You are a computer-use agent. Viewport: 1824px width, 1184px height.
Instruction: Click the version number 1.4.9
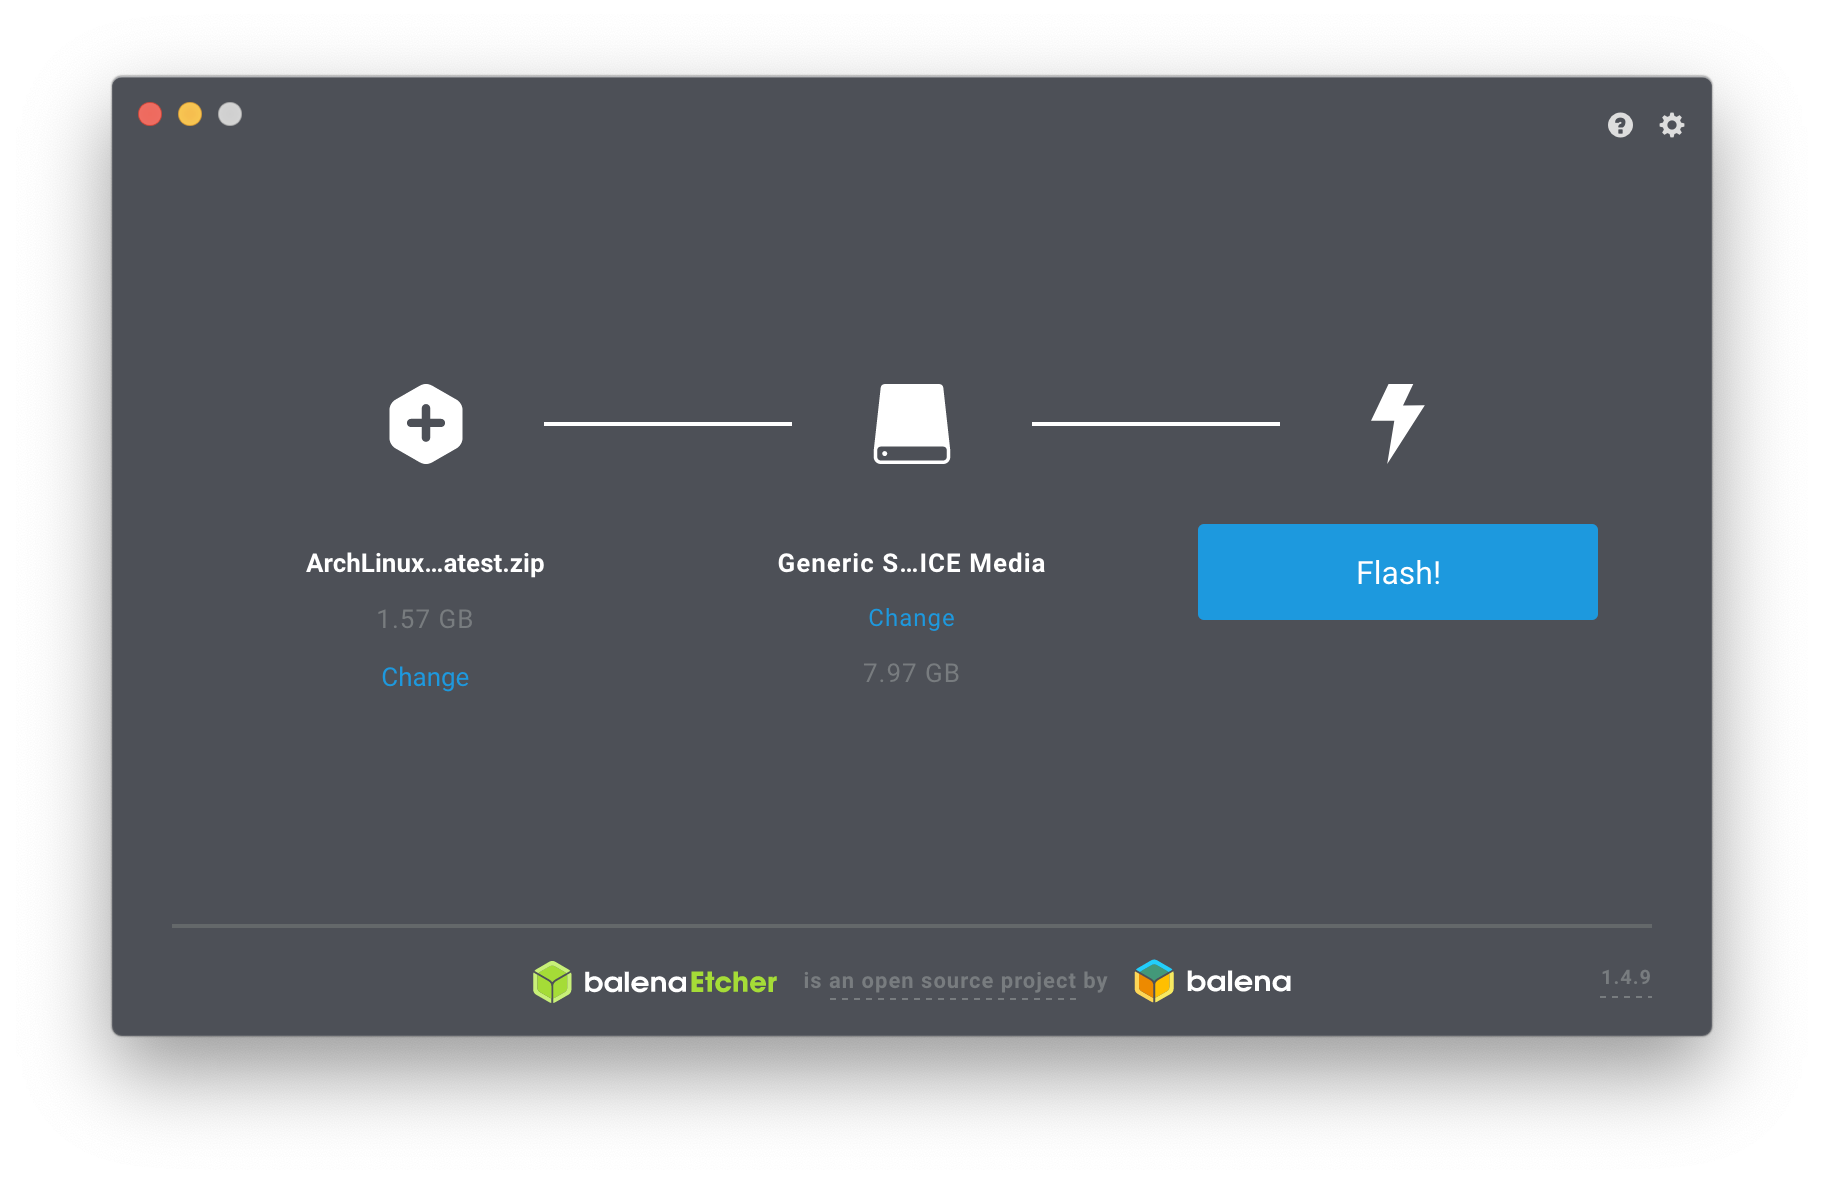1626,978
